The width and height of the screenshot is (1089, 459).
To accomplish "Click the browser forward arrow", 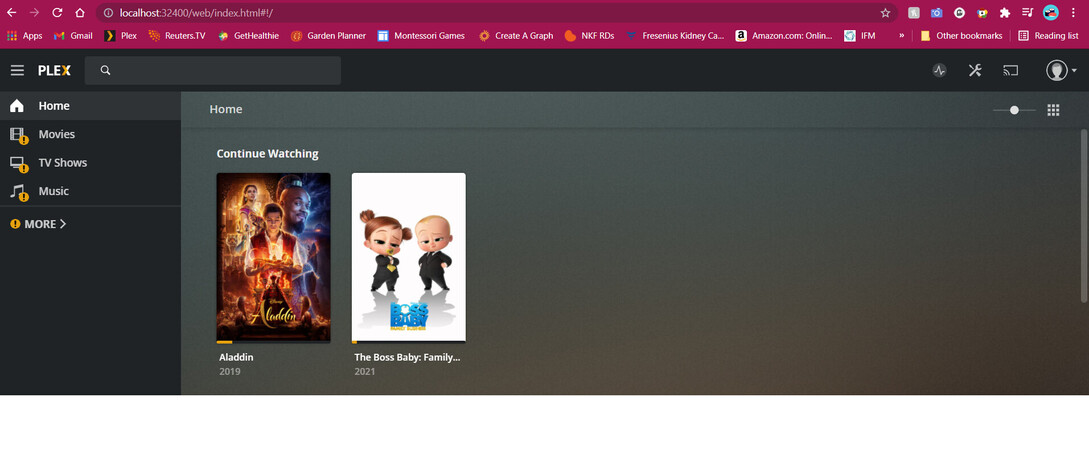I will 34,12.
